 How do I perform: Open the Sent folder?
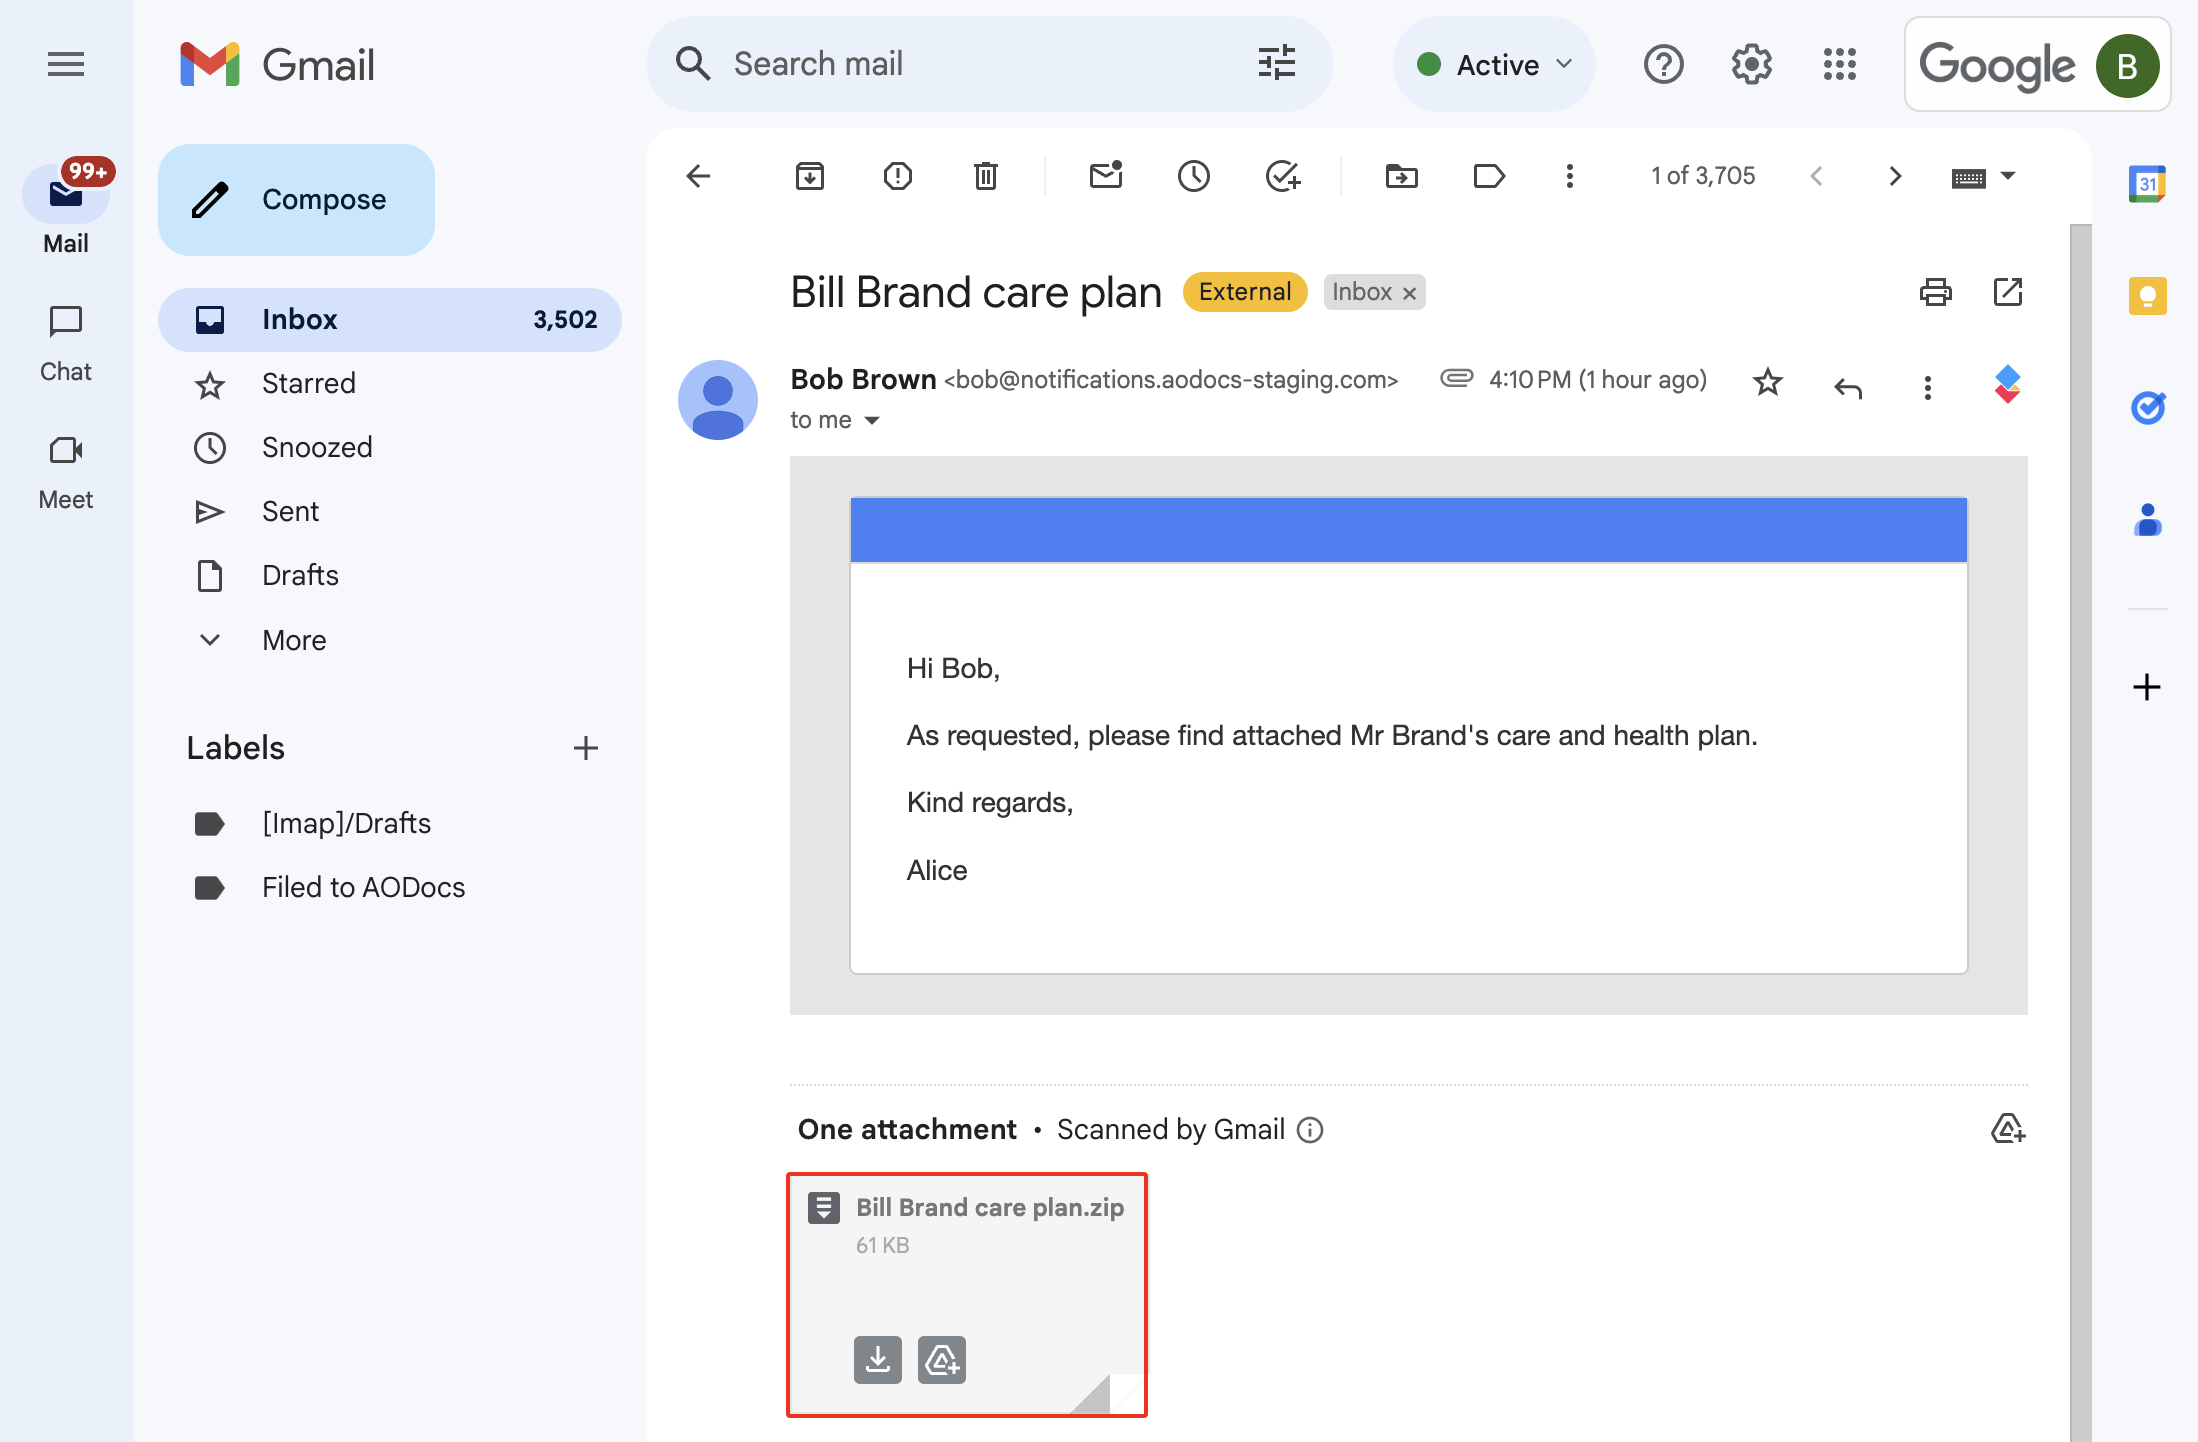[x=390, y=512]
